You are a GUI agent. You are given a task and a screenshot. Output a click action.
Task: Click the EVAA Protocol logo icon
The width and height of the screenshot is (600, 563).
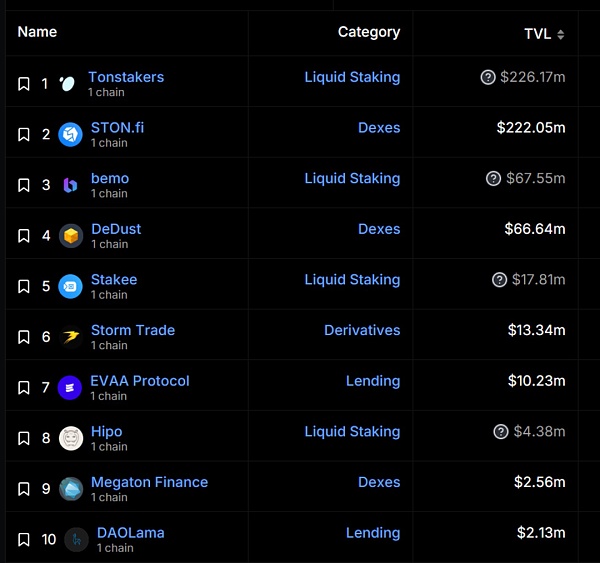click(x=70, y=388)
